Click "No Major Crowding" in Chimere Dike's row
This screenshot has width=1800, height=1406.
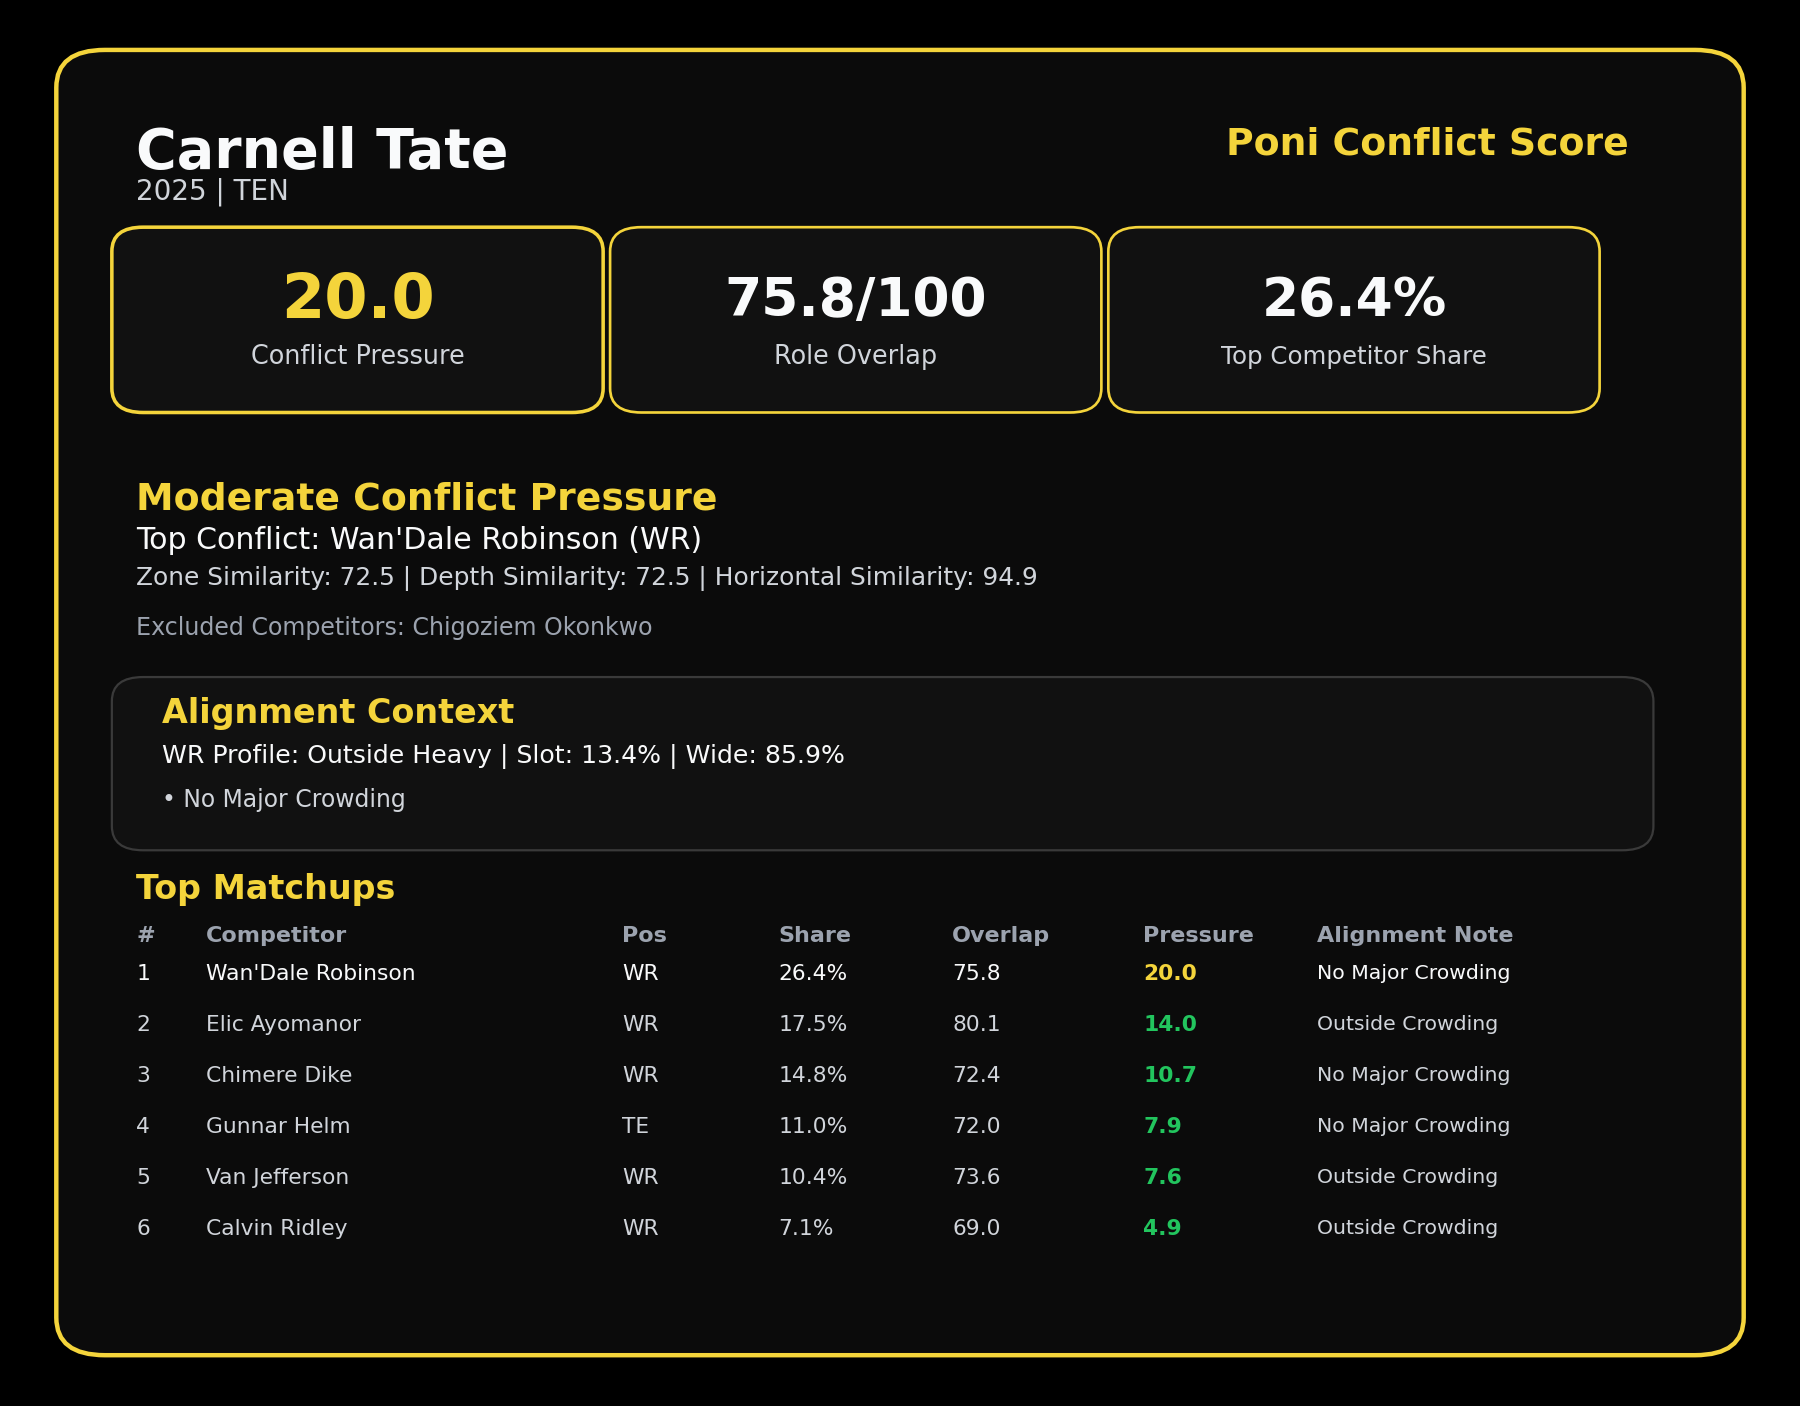click(x=1414, y=1075)
